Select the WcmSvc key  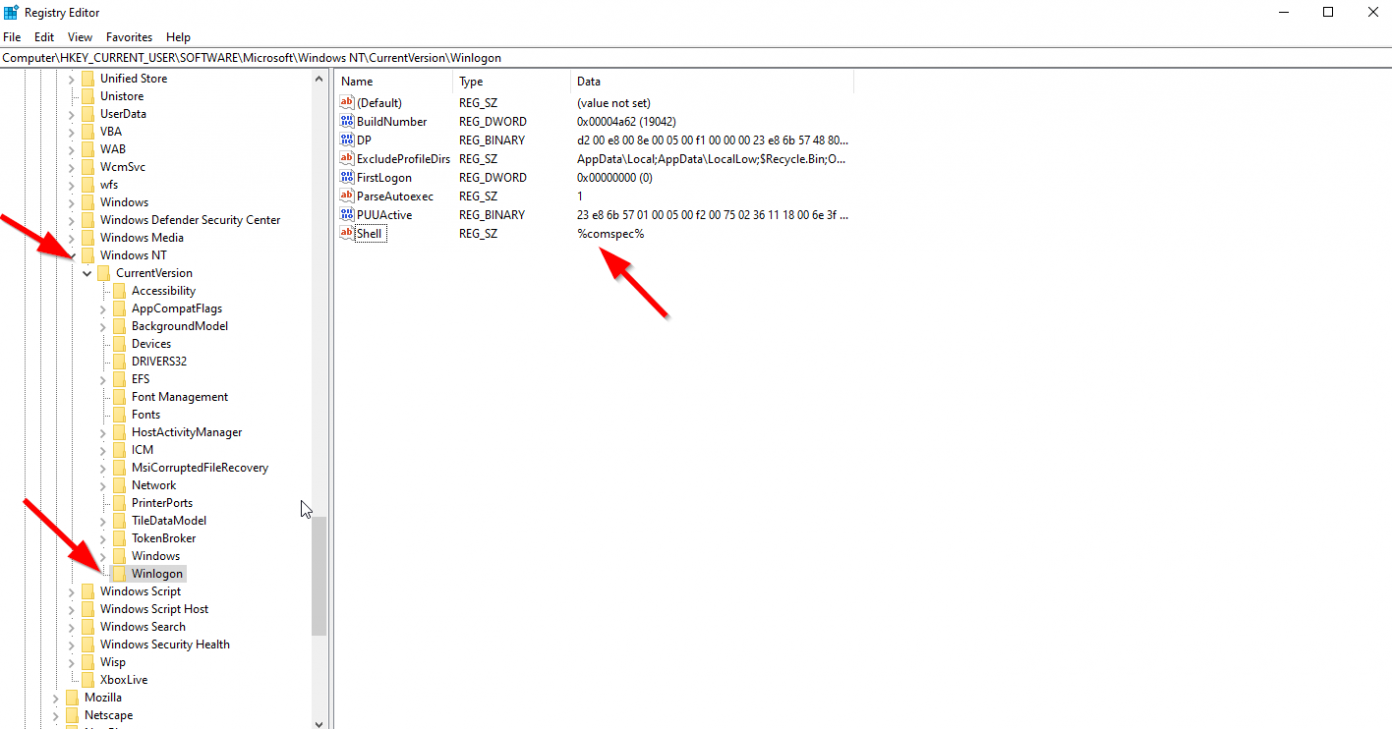tap(123, 167)
